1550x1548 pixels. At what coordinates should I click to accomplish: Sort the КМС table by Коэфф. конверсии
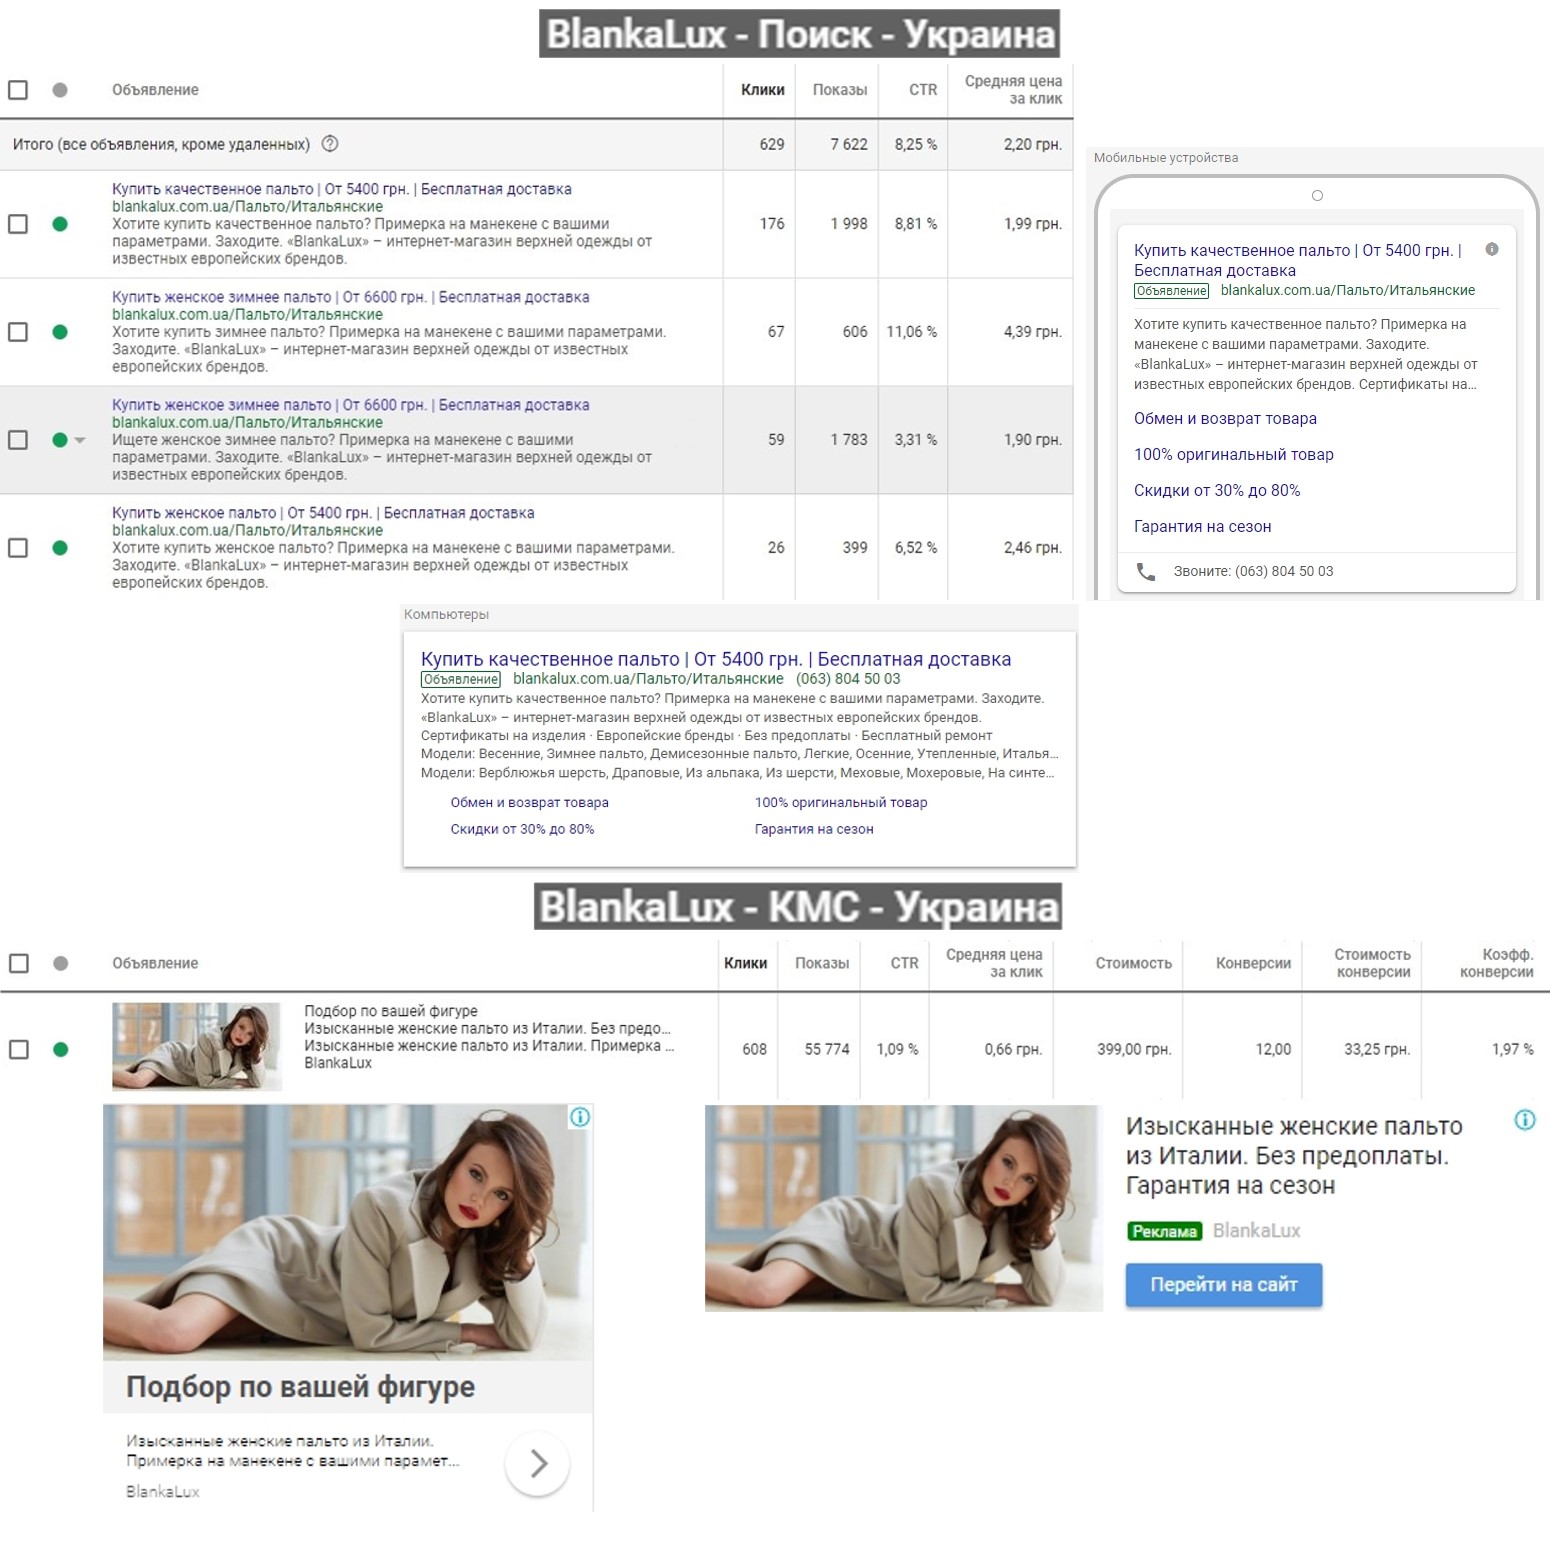click(1496, 963)
